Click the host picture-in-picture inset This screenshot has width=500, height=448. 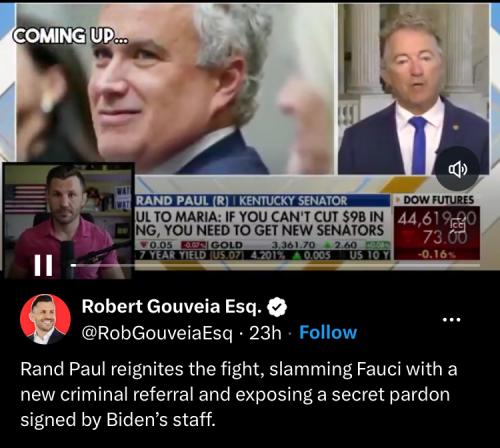(68, 220)
